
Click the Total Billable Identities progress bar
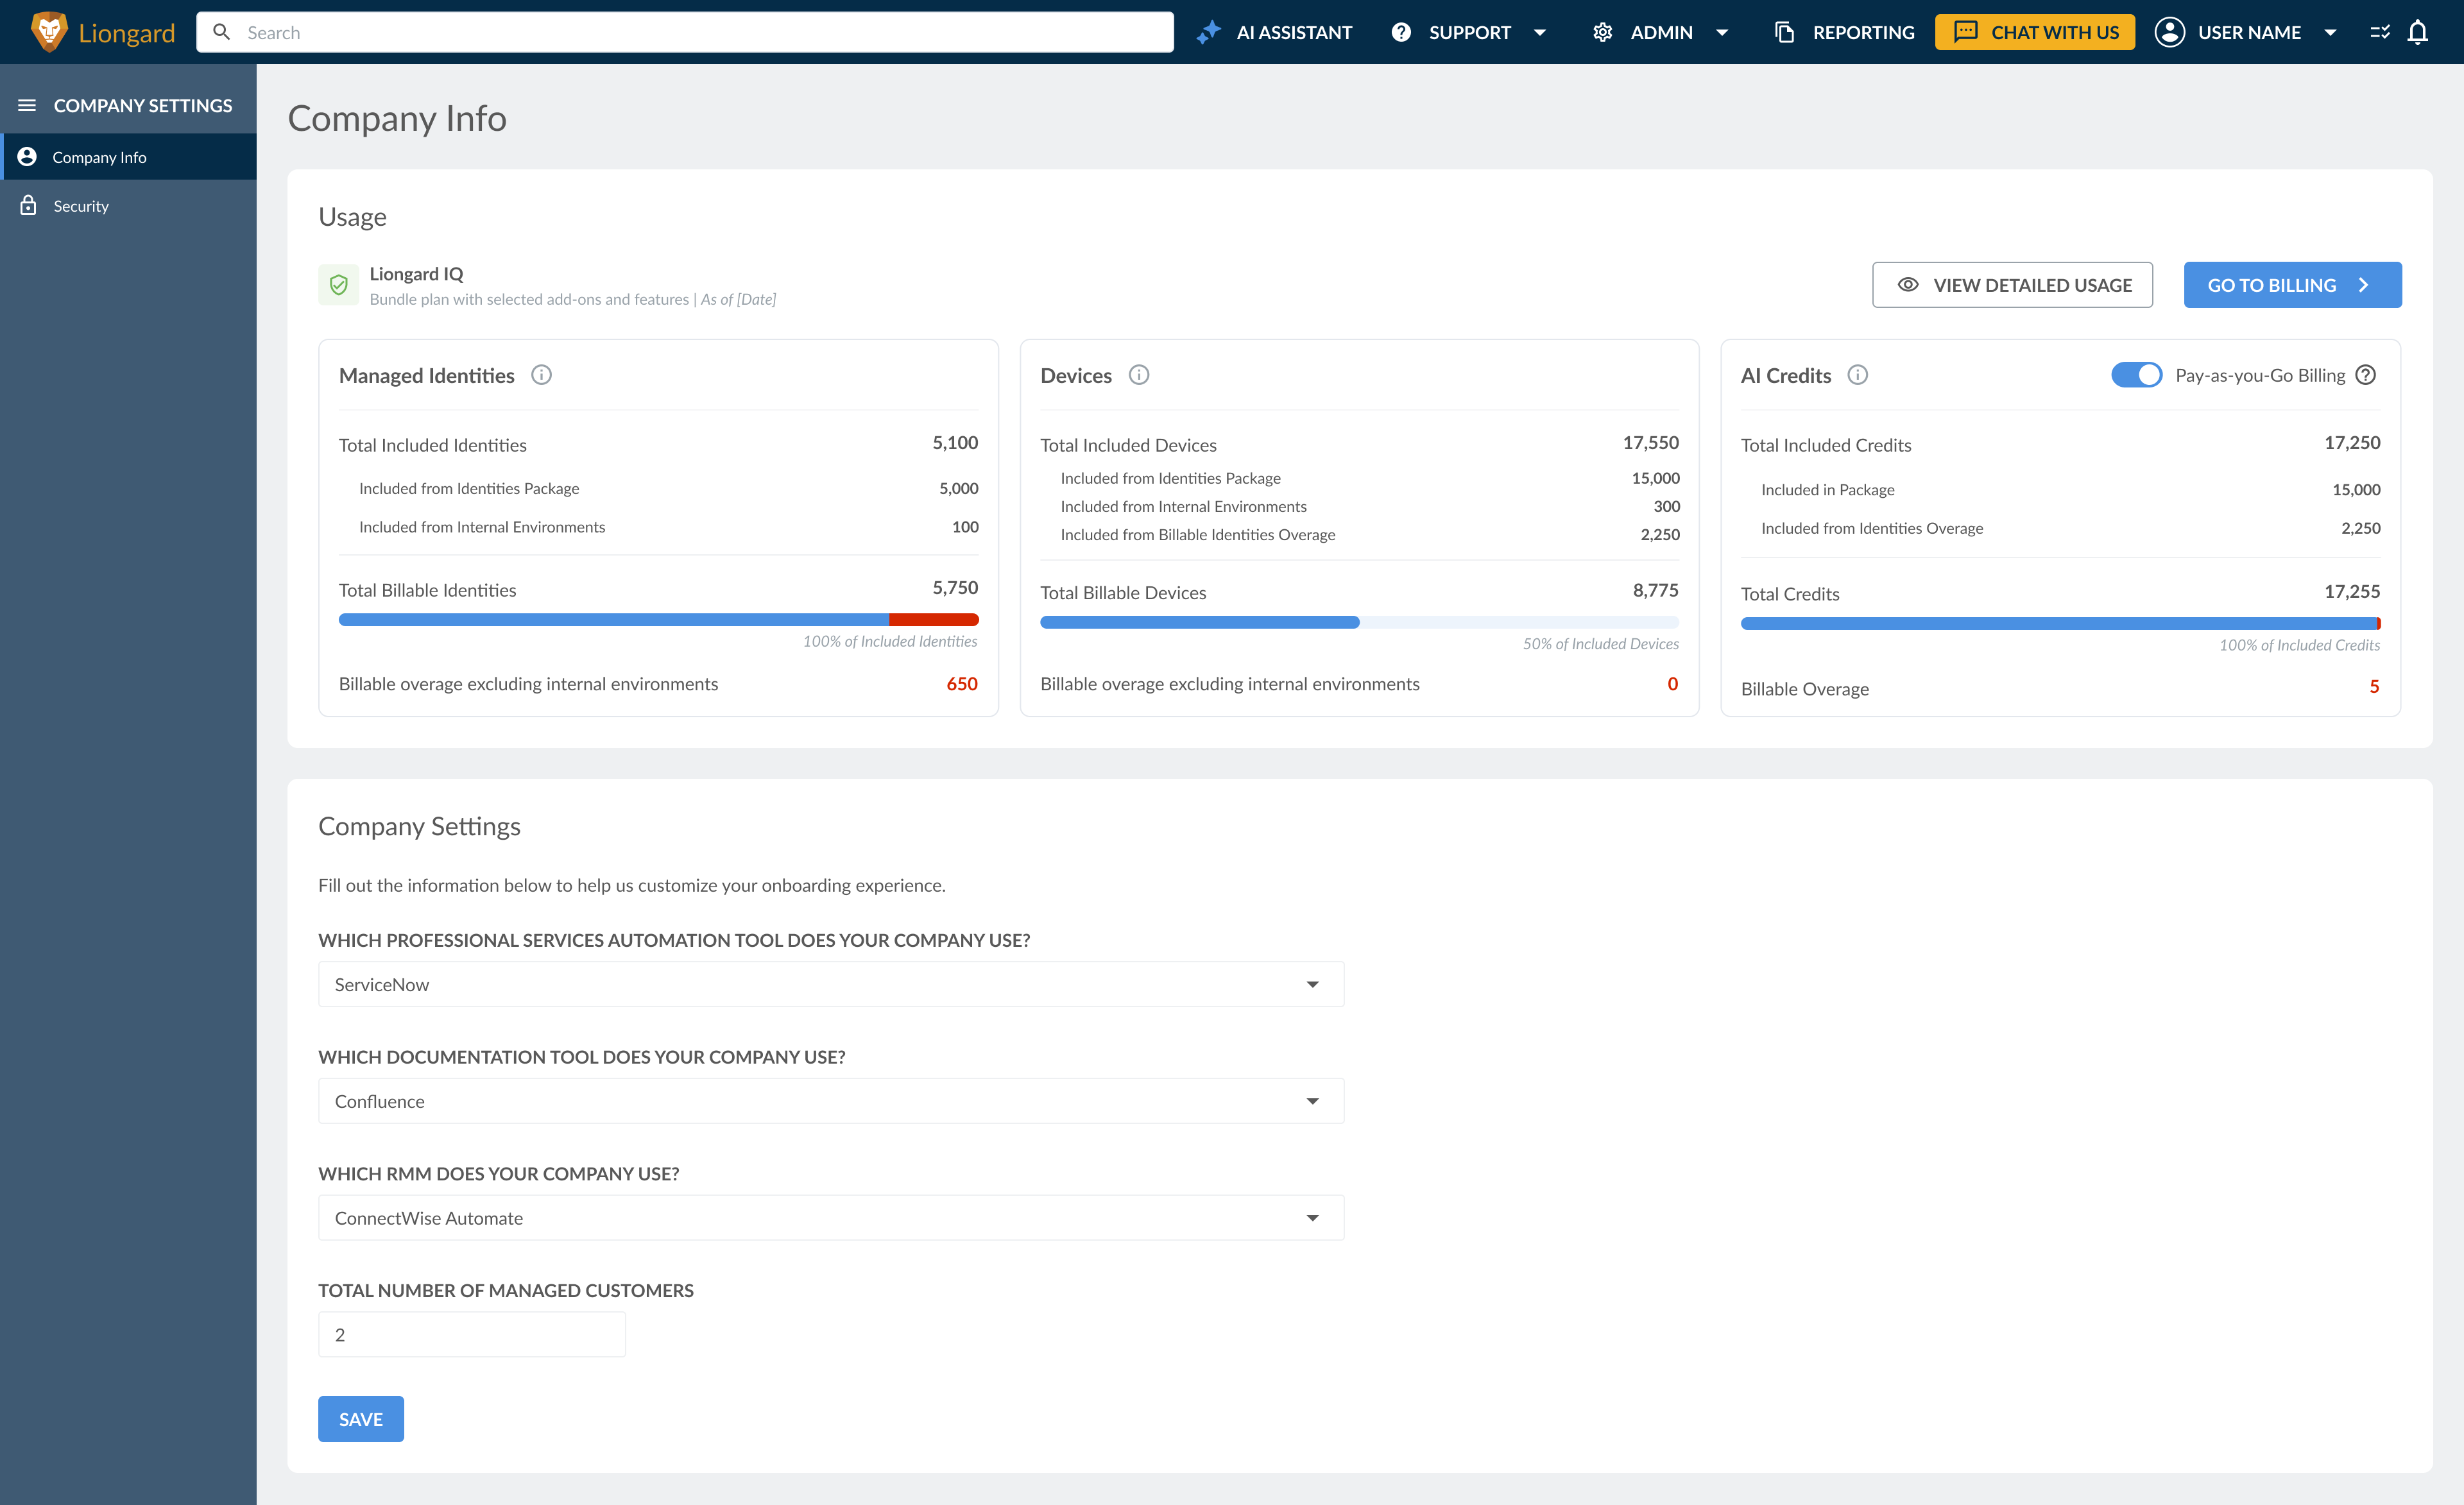coord(658,620)
